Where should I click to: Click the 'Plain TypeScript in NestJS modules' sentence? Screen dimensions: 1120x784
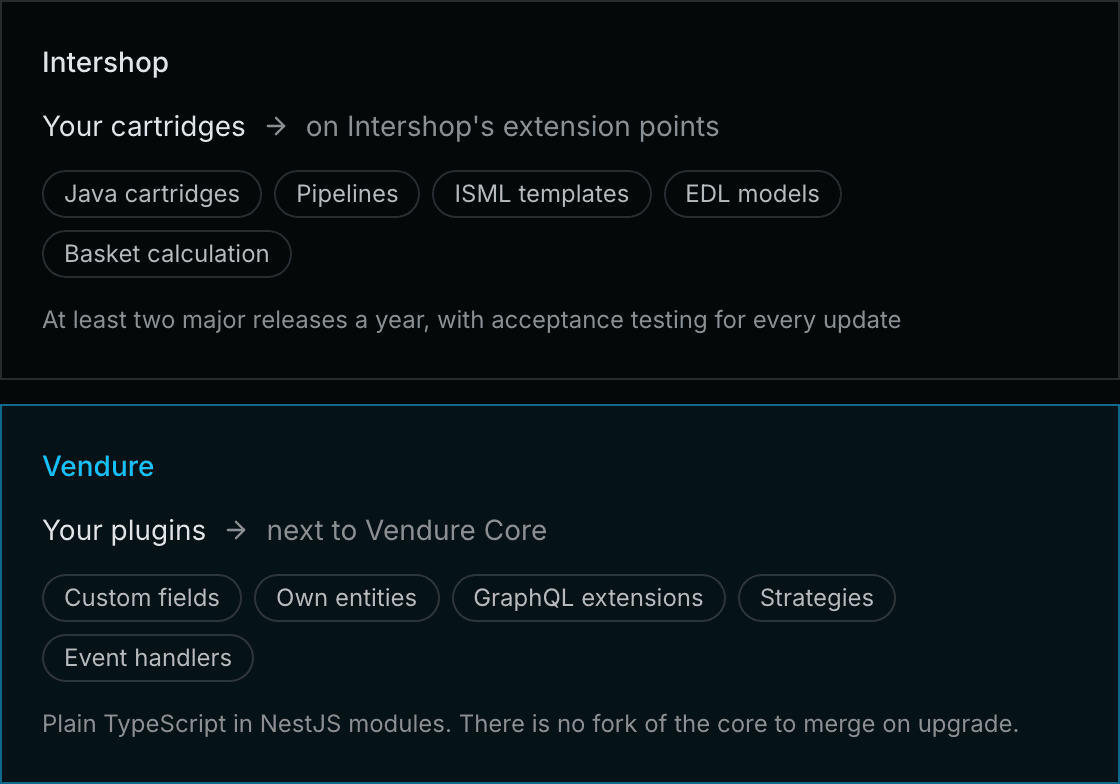click(530, 724)
